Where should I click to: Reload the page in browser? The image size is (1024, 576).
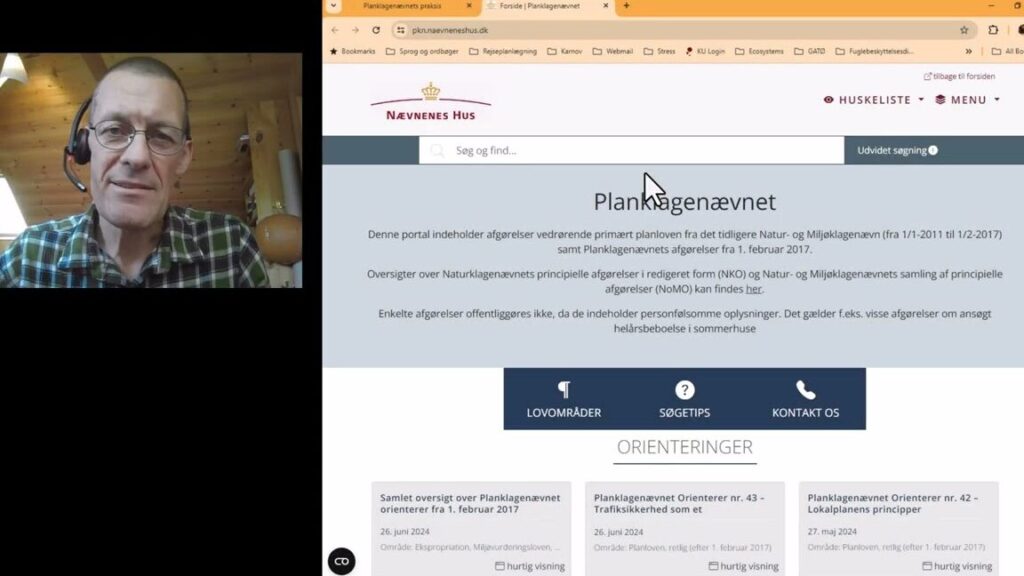pyautogui.click(x=376, y=30)
